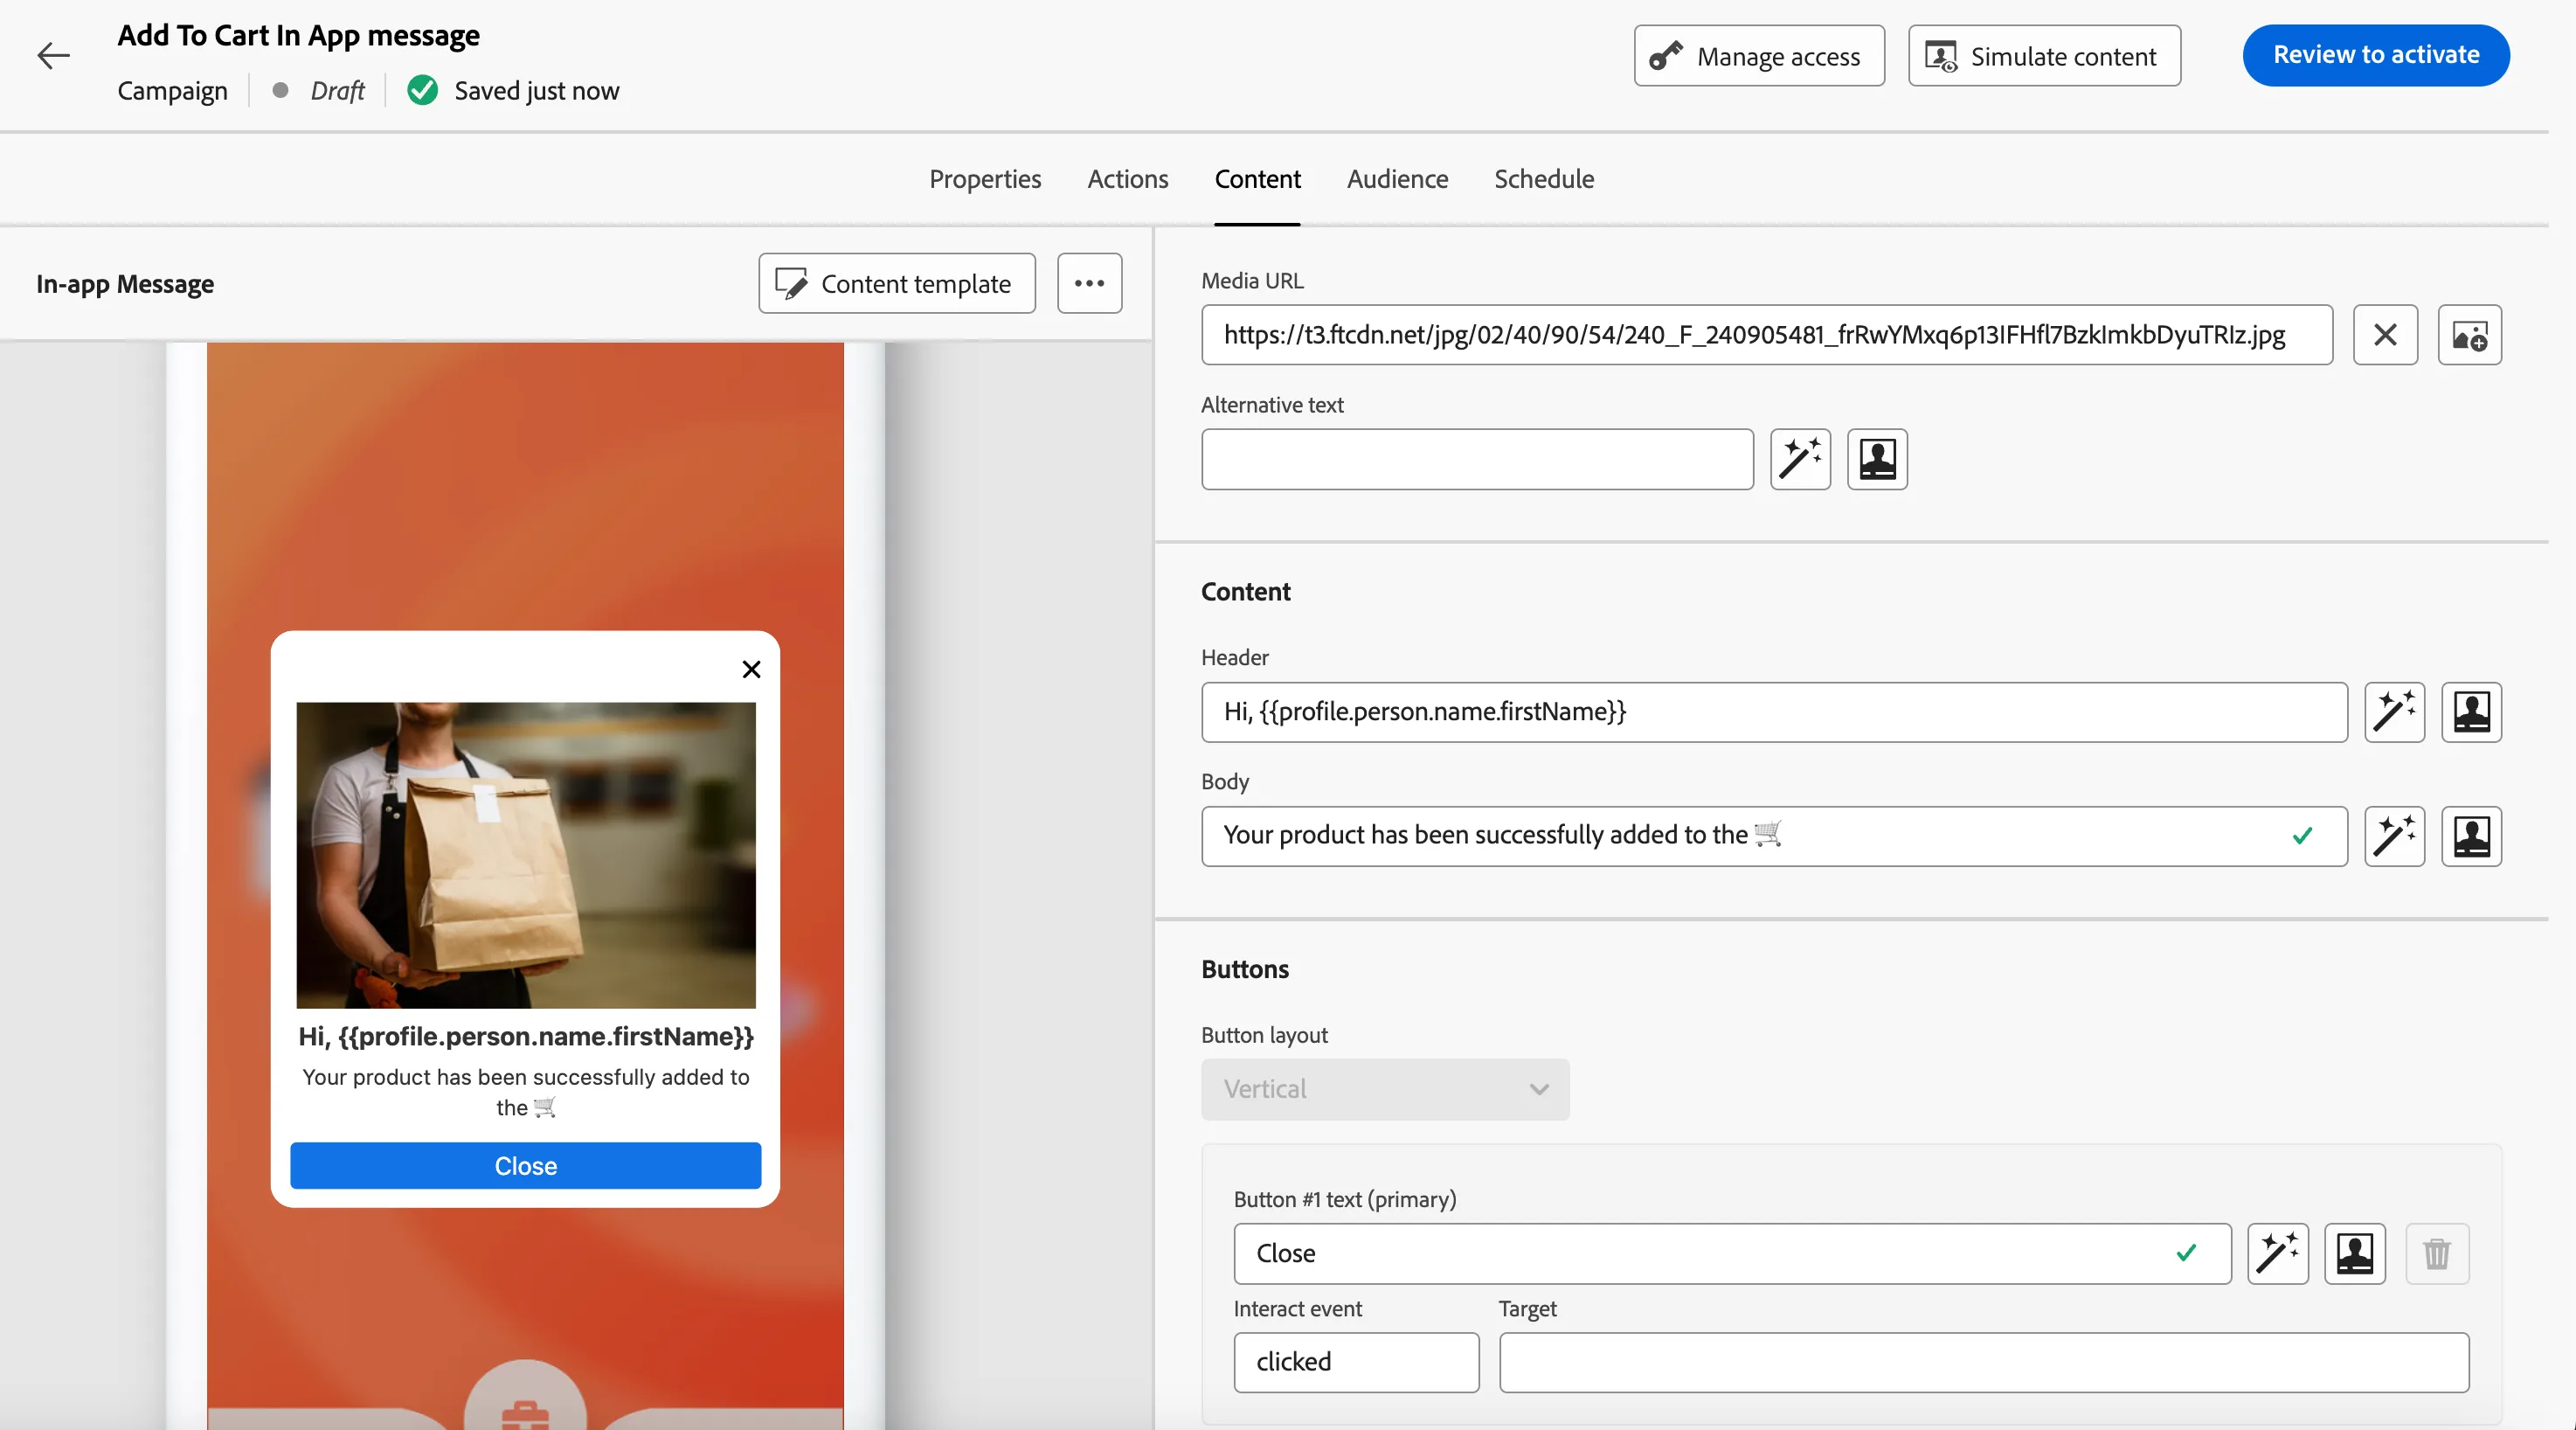This screenshot has height=1430, width=2576.
Task: Click the delivery man image in preview
Action: click(x=526, y=855)
